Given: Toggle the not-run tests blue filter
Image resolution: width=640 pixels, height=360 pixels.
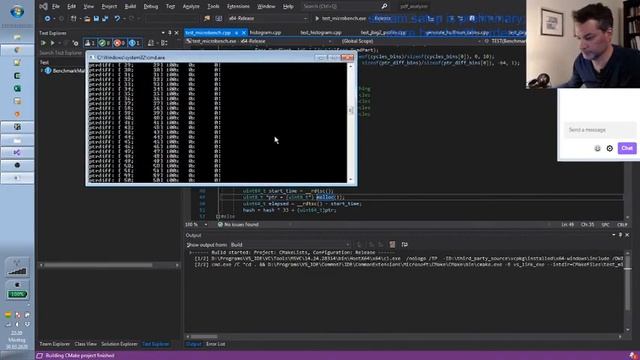Looking at the screenshot, I should (x=134, y=43).
